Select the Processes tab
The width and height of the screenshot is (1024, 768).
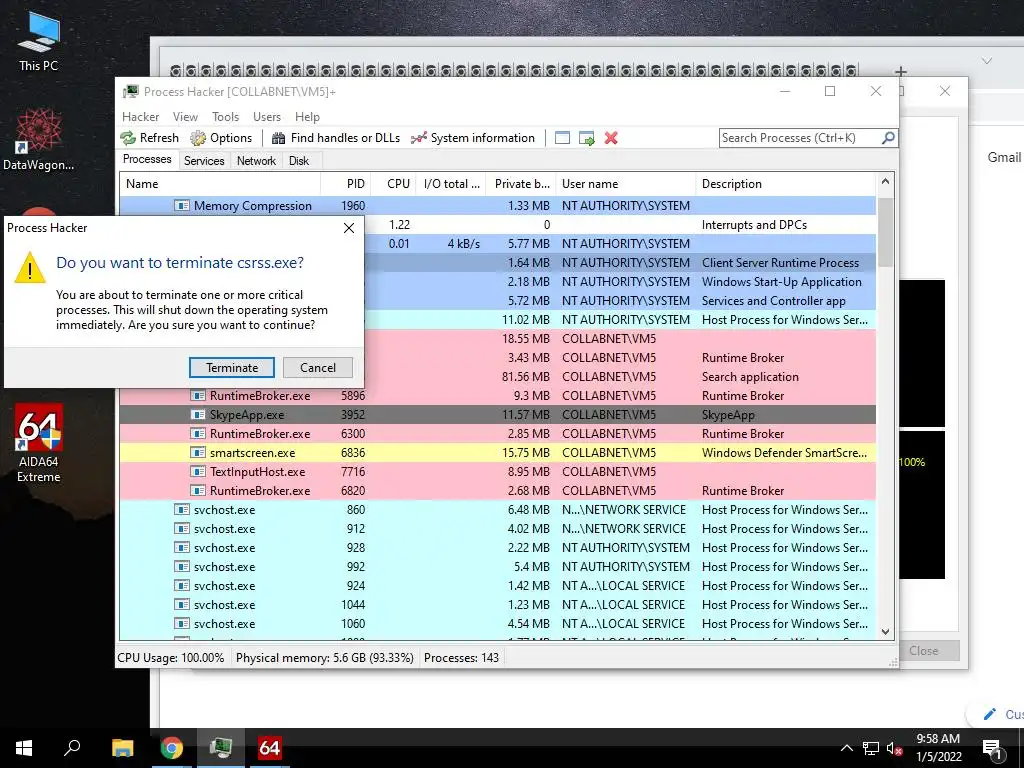[147, 159]
